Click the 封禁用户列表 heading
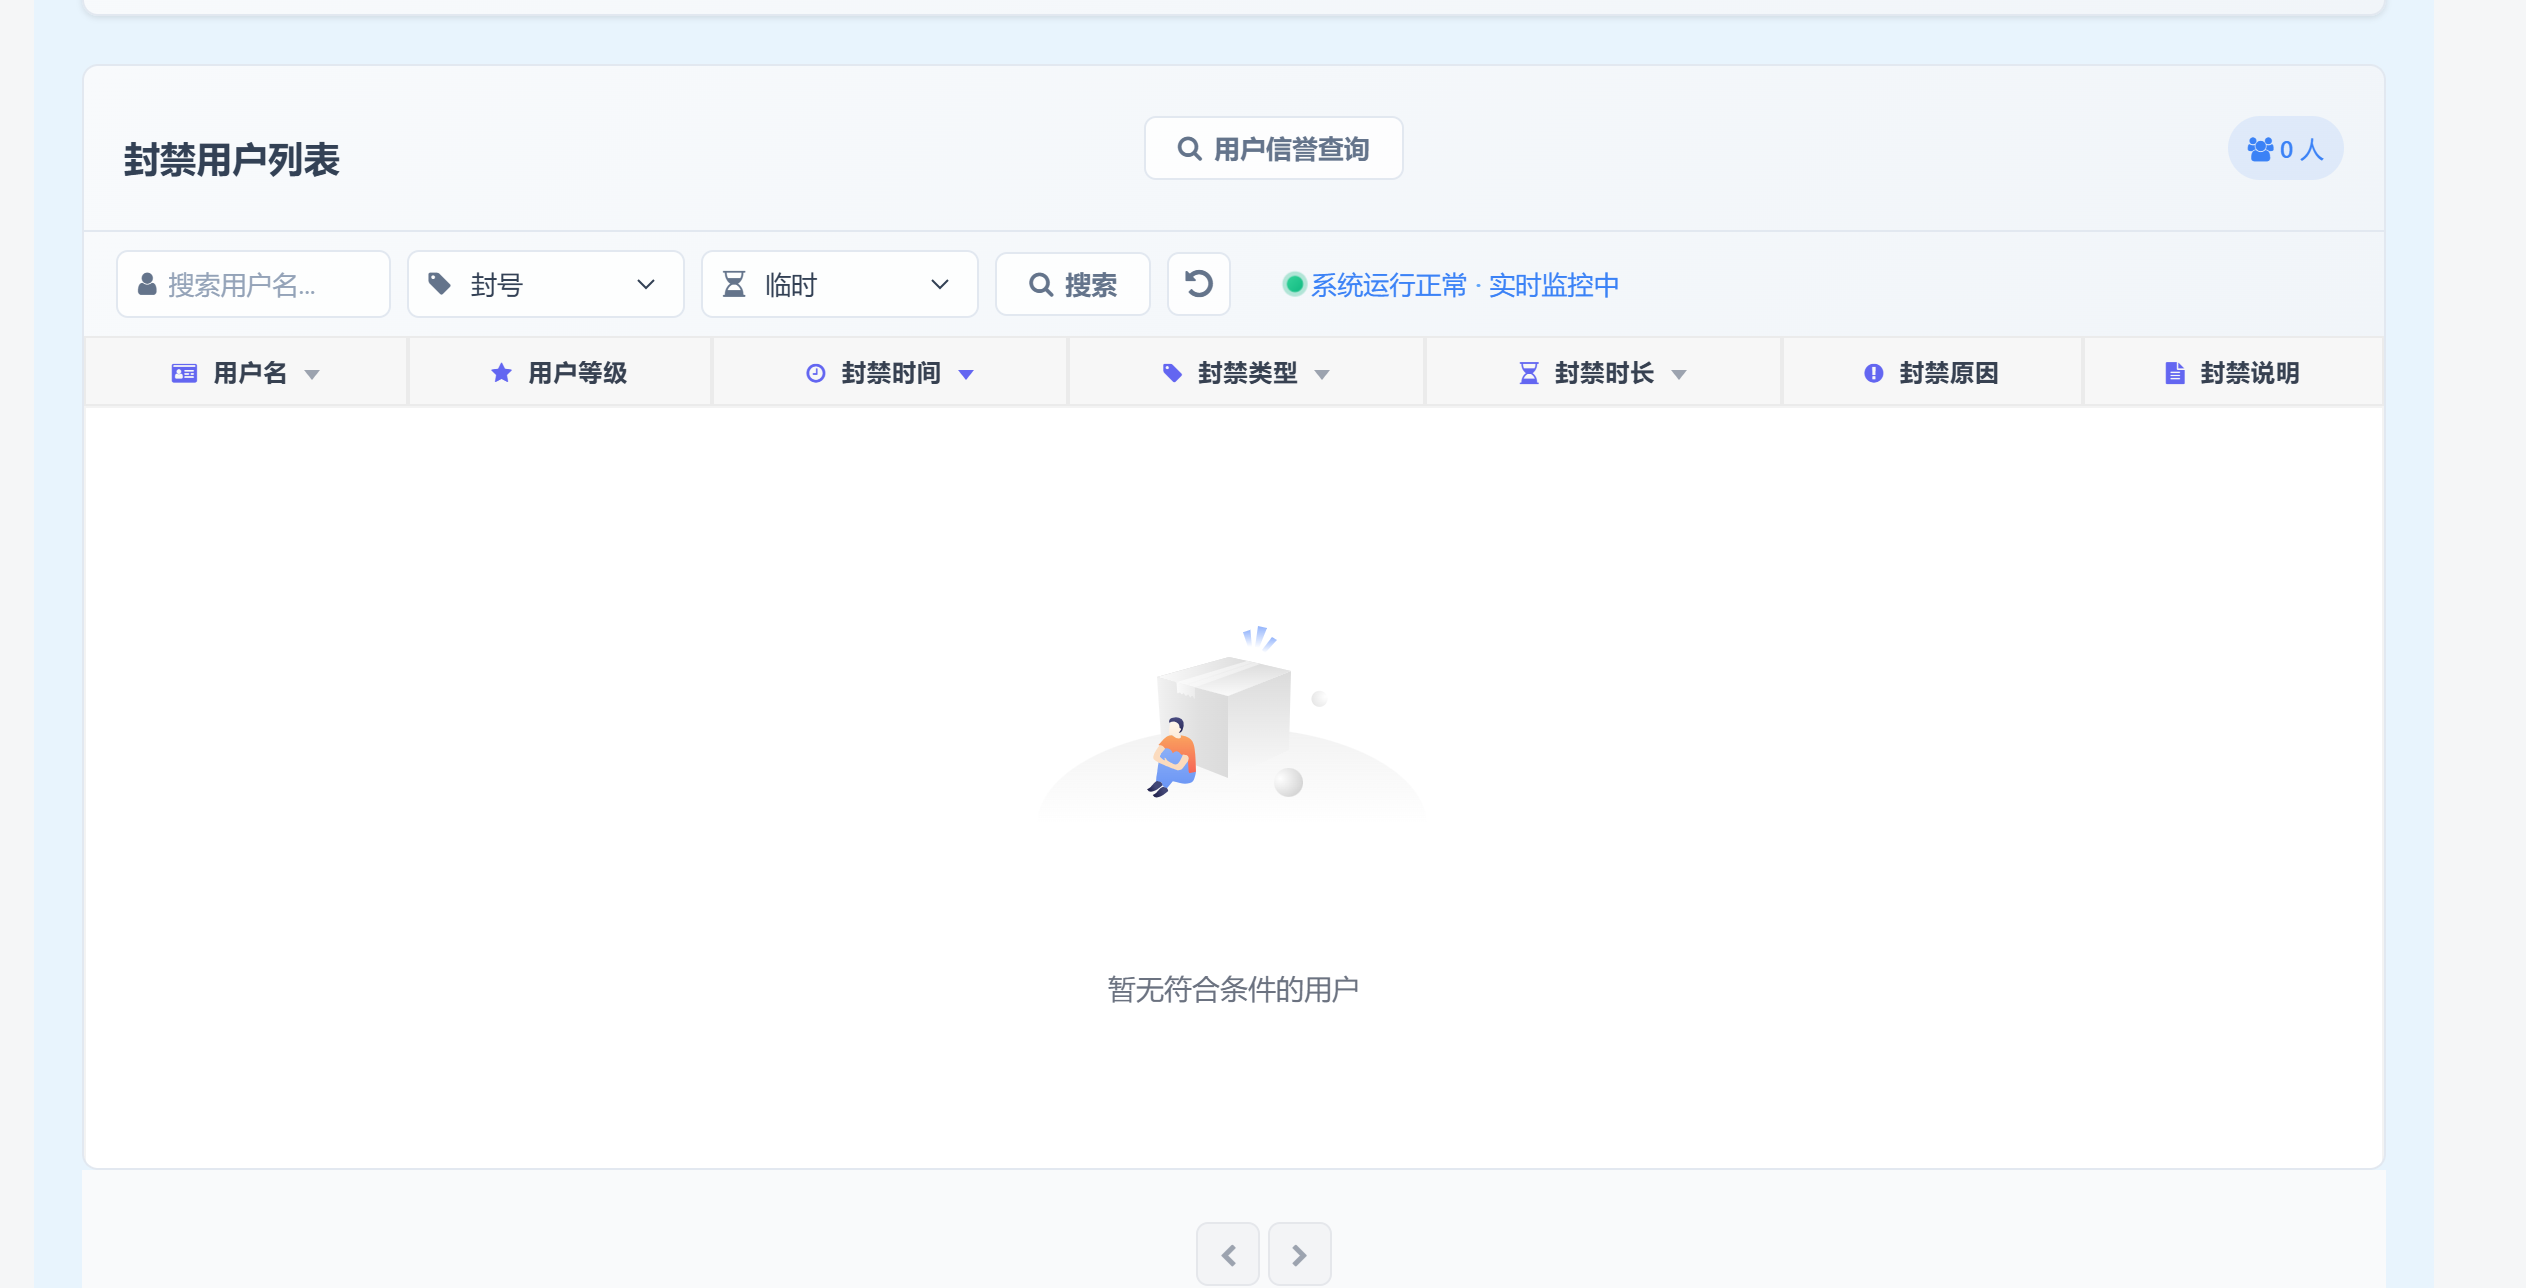2526x1288 pixels. pos(232,160)
